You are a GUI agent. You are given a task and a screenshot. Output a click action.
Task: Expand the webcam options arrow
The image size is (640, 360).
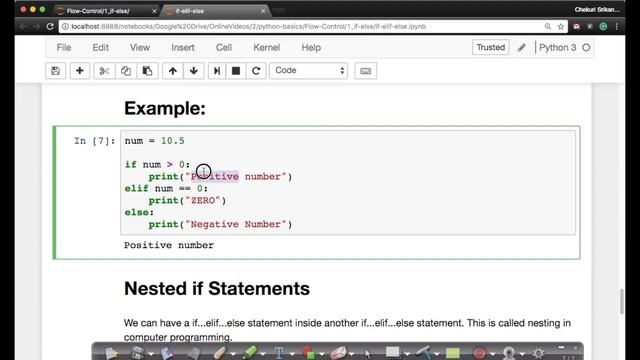pos(522,354)
